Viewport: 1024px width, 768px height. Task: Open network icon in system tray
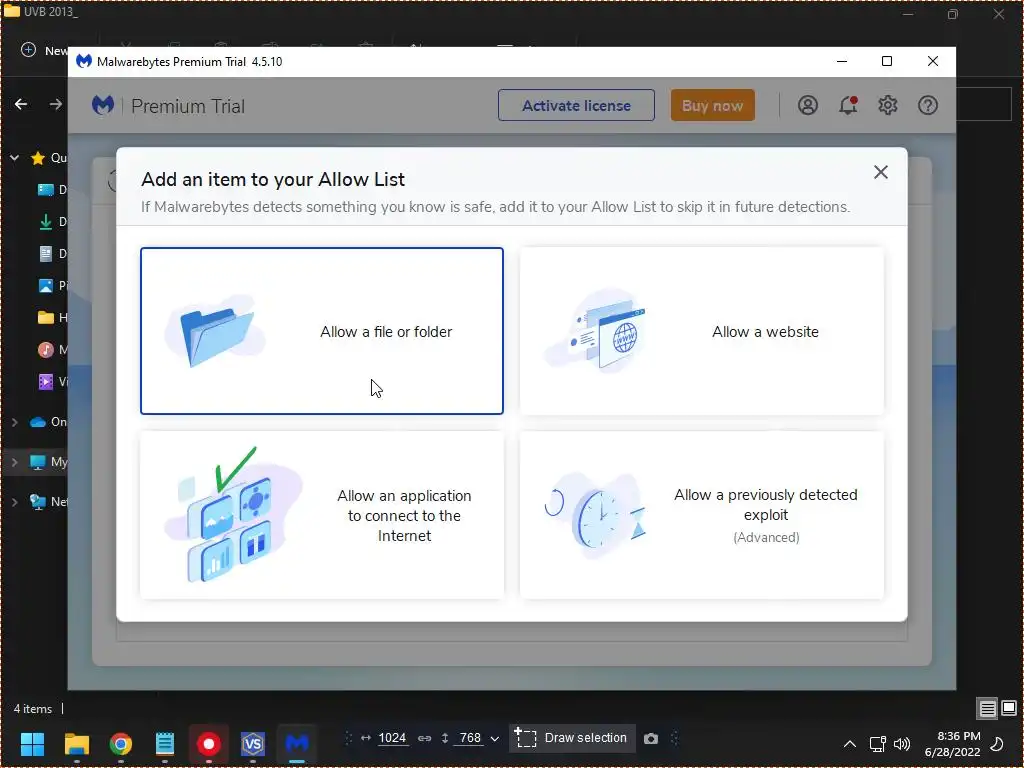click(x=877, y=743)
